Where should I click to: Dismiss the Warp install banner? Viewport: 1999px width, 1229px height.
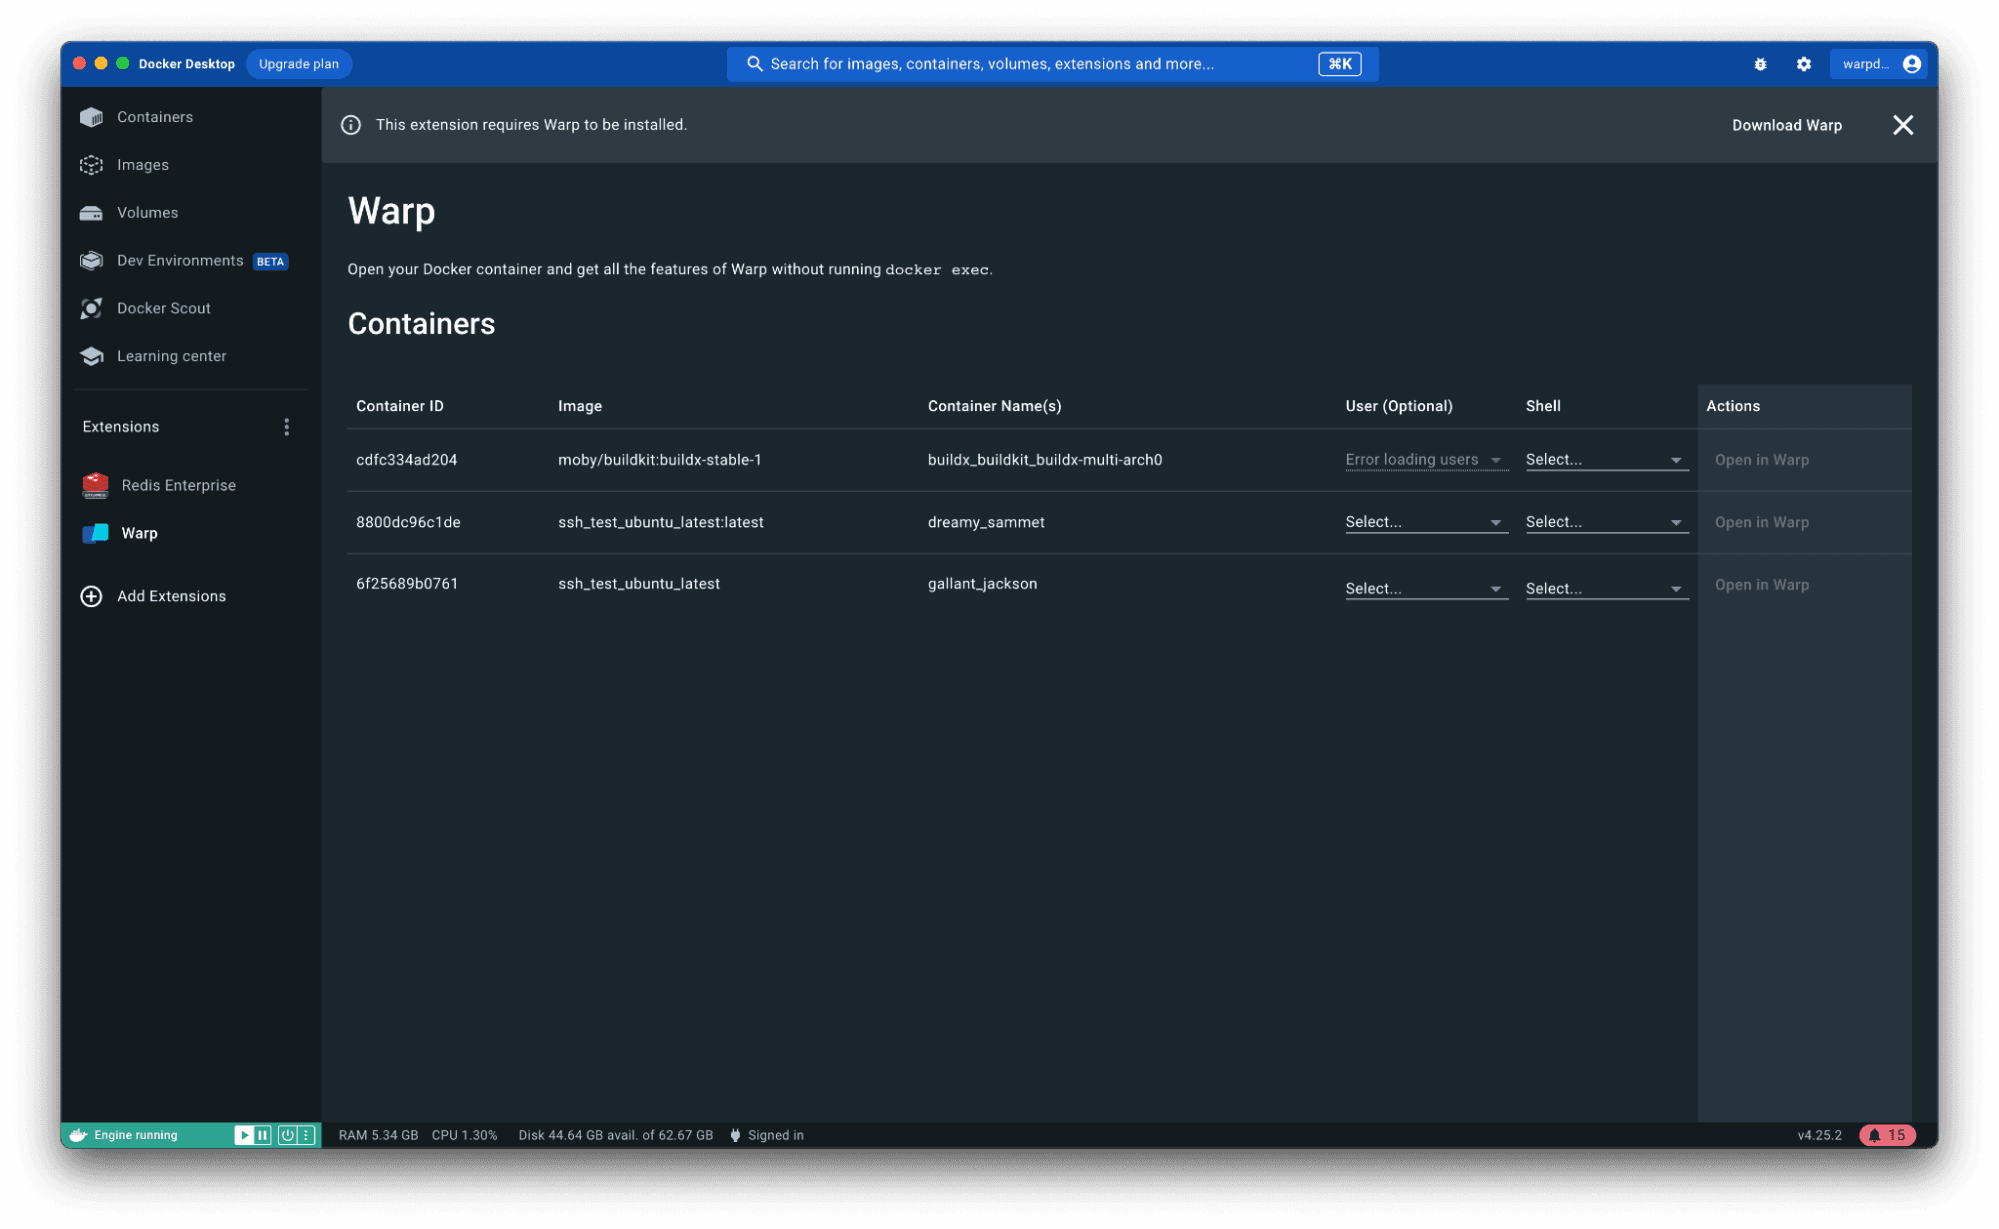click(x=1902, y=125)
